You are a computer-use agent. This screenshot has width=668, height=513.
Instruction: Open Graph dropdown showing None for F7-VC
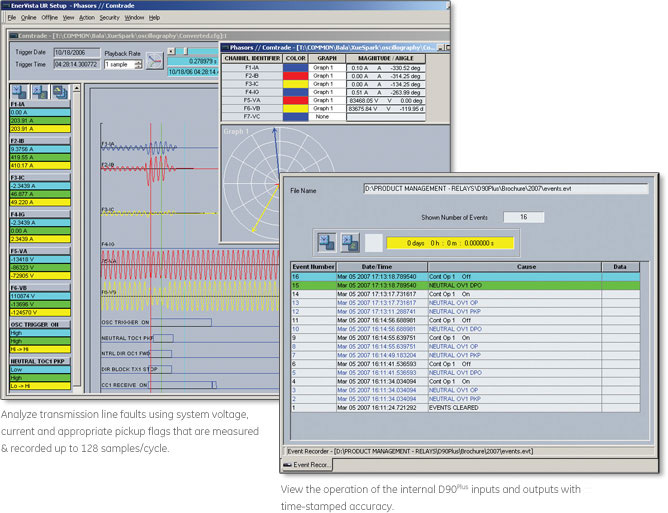point(326,116)
